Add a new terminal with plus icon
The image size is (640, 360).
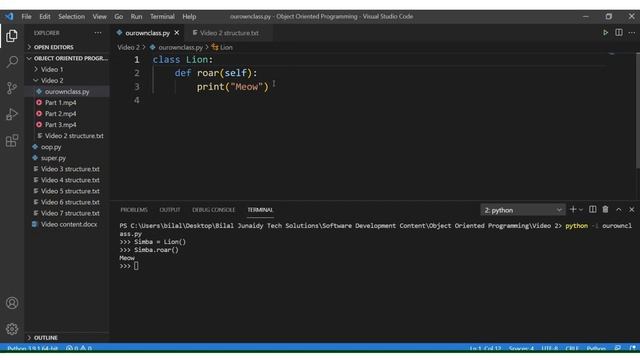[573, 209]
